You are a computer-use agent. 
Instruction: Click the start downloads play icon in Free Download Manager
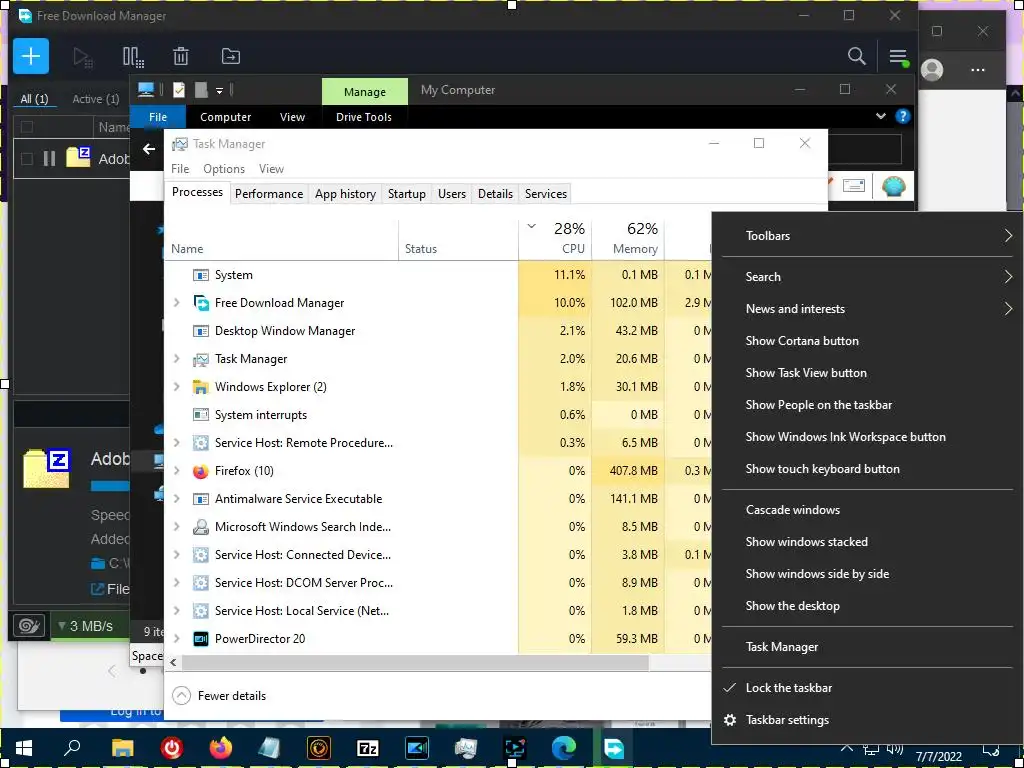(83, 57)
